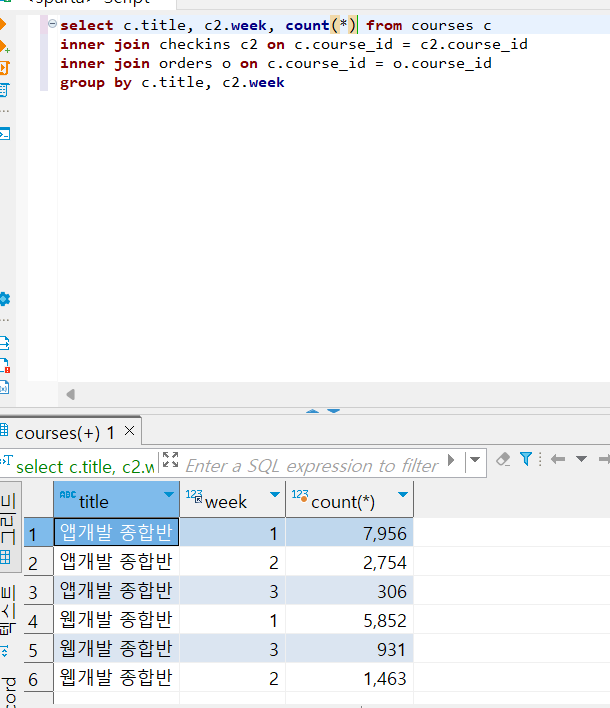The image size is (610, 708).
Task: Select the courses(+) 1 result tab
Action: coord(65,433)
